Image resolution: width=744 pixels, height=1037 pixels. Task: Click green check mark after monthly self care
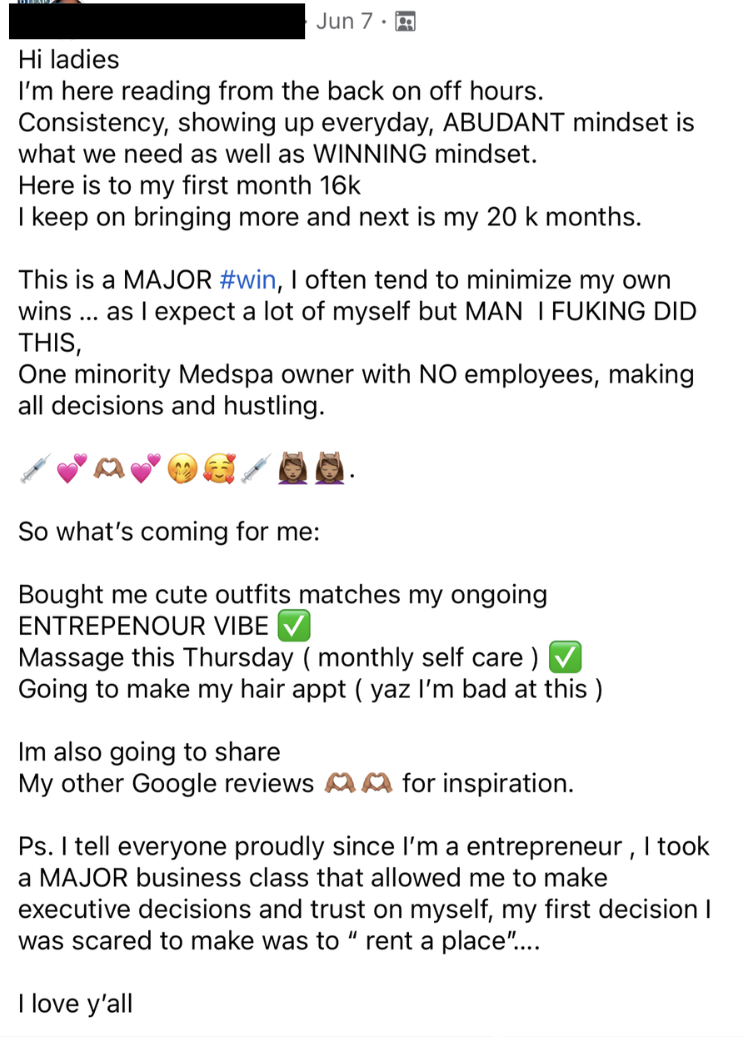pyautogui.click(x=565, y=657)
